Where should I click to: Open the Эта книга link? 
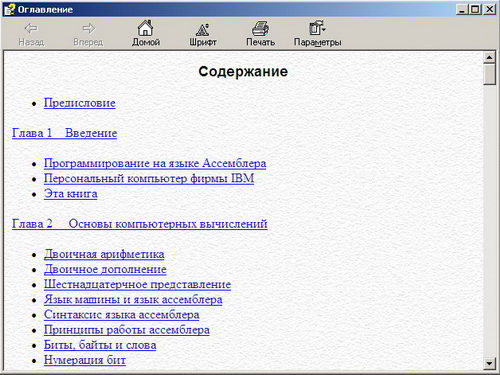[71, 194]
